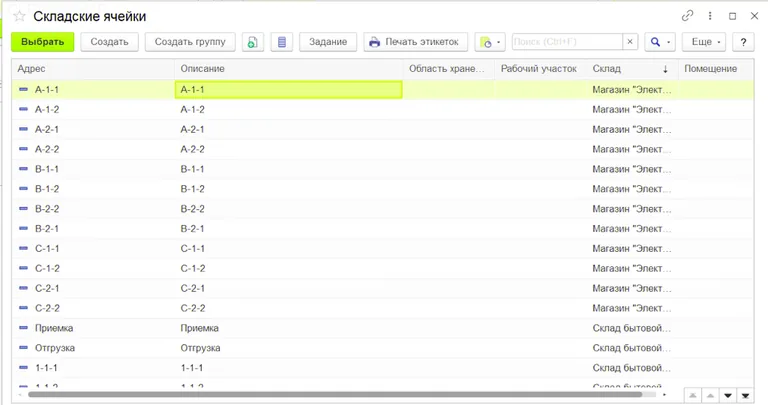Click the Помещение column header
Image resolution: width=768 pixels, height=405 pixels.
pyautogui.click(x=716, y=69)
